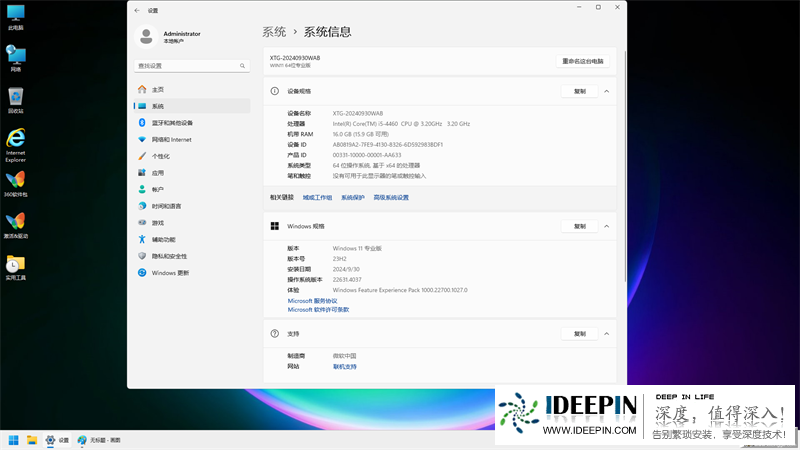Screen dimensions: 800x450
Task: Click the info icon beside 设备规格
Action: pyautogui.click(x=274, y=91)
